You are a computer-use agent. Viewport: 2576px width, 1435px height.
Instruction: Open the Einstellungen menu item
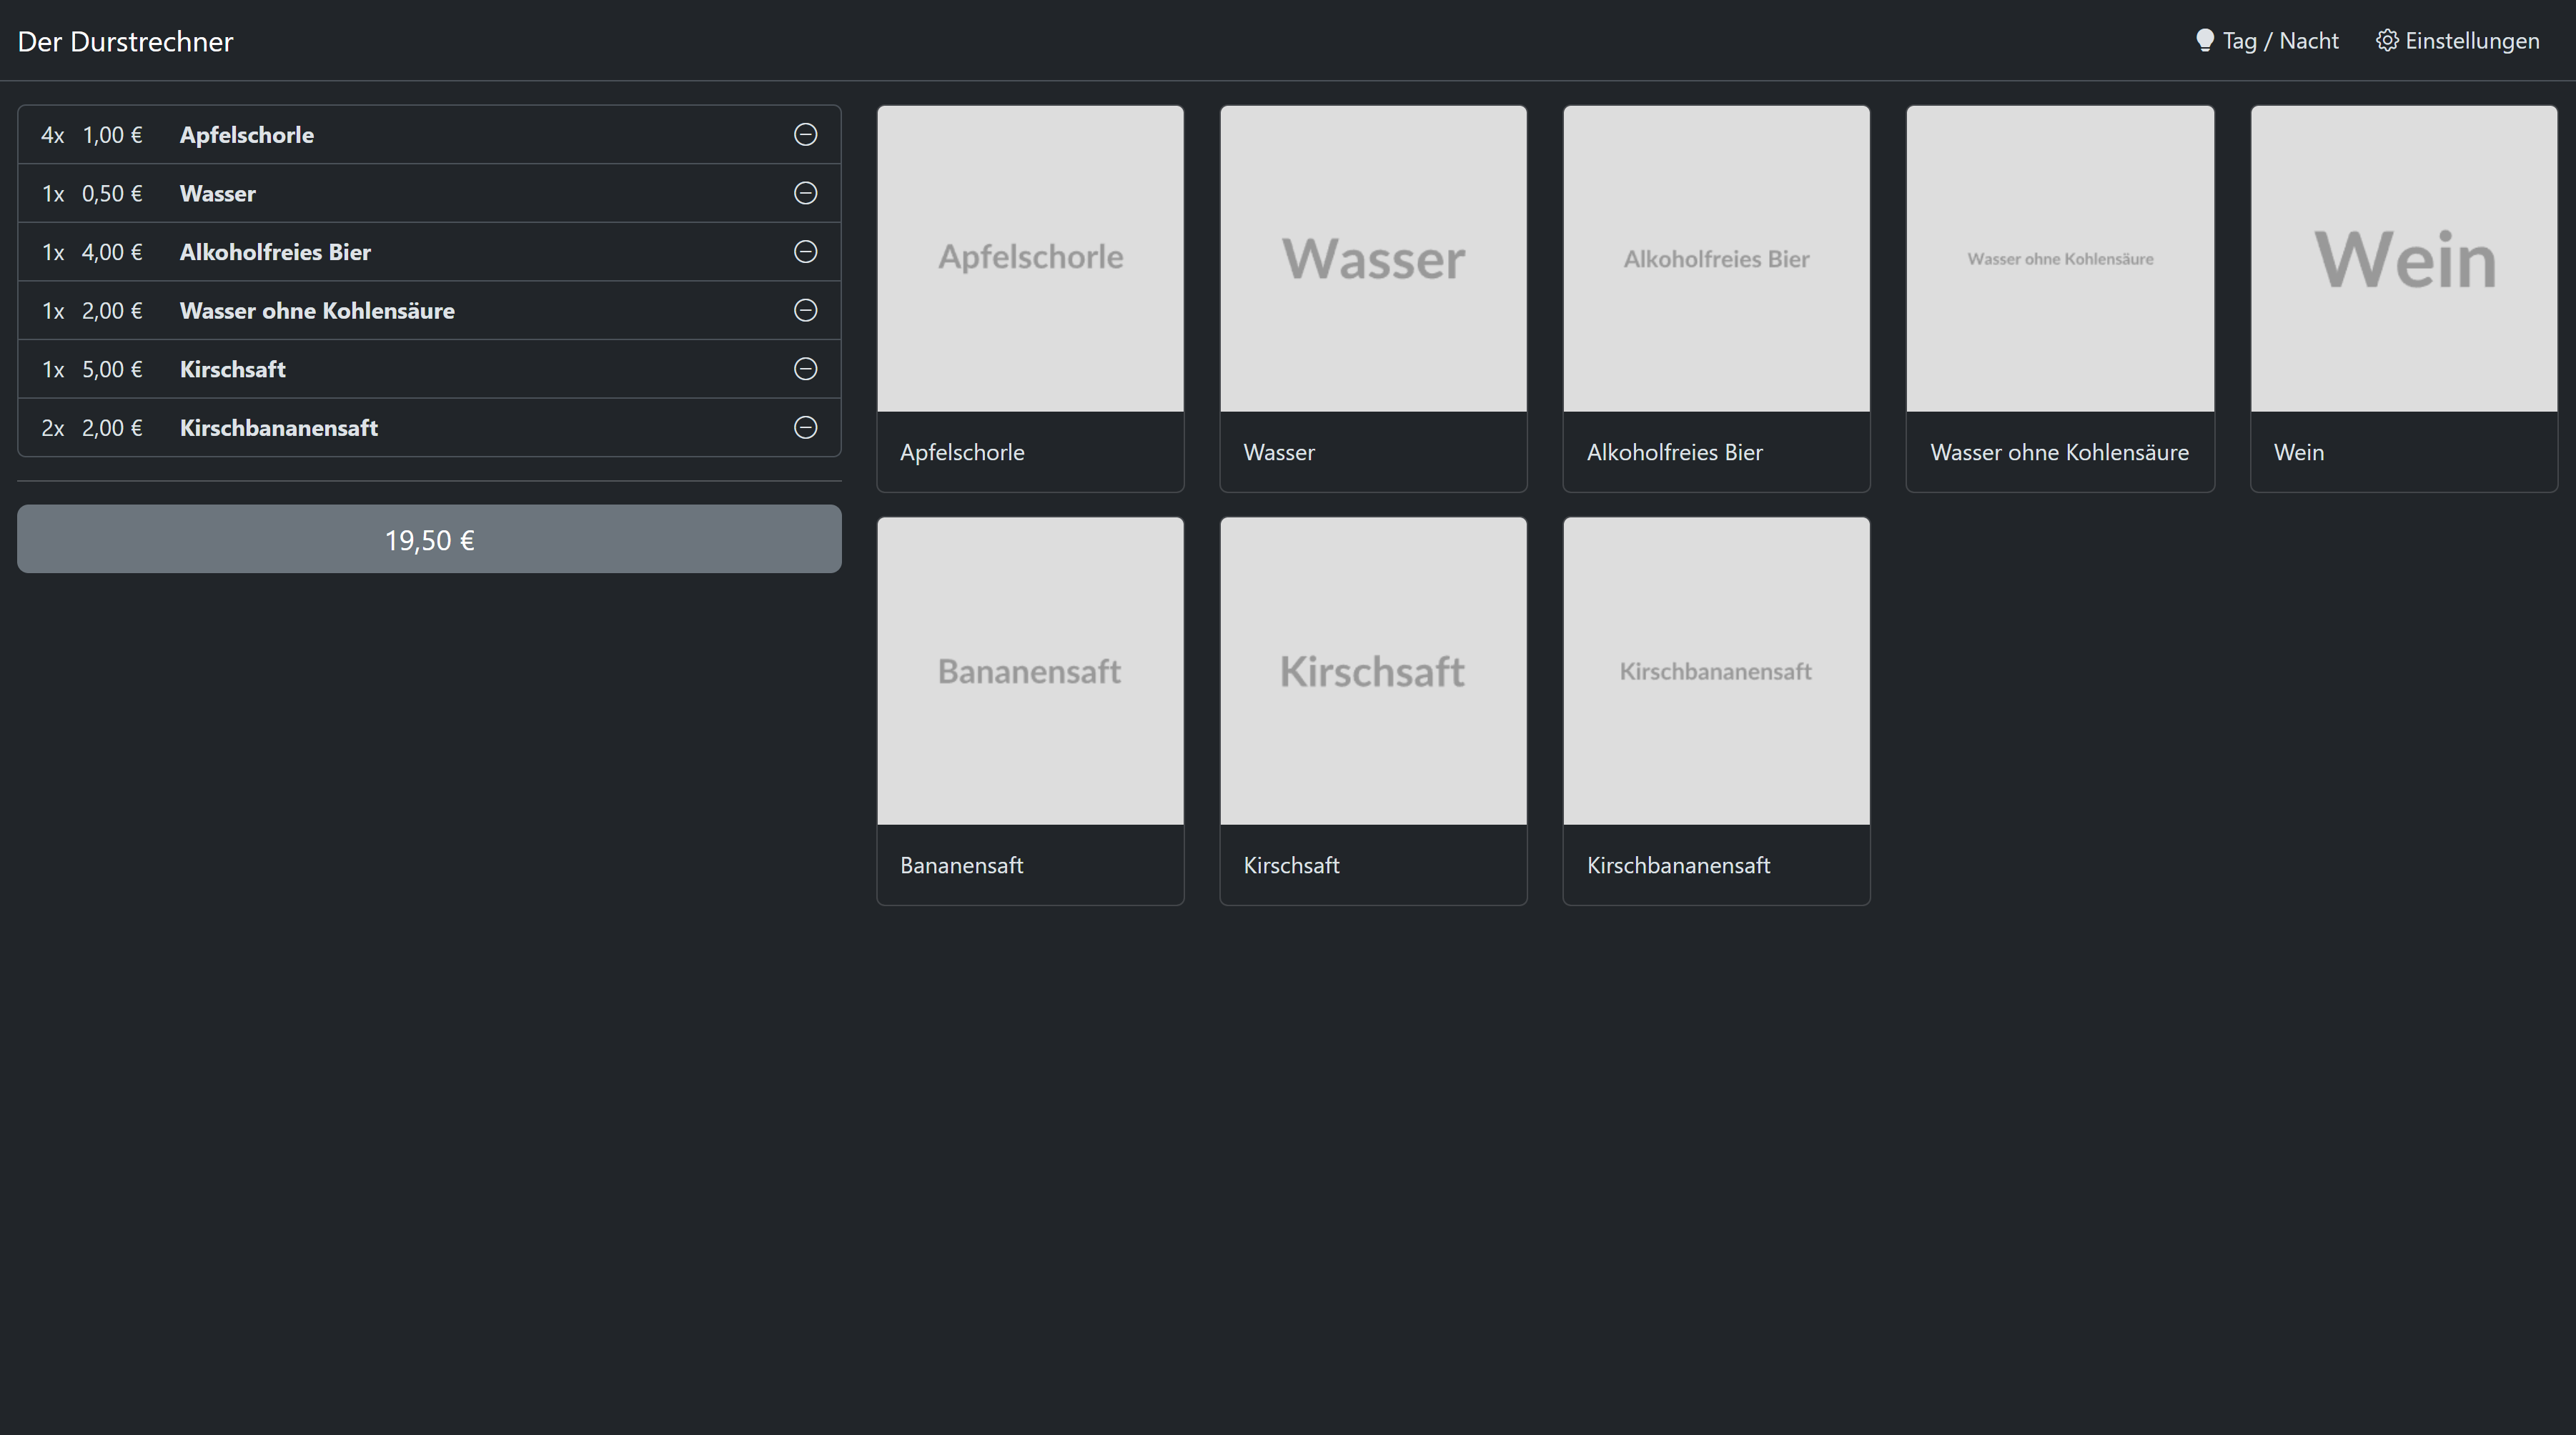pos(2471,41)
